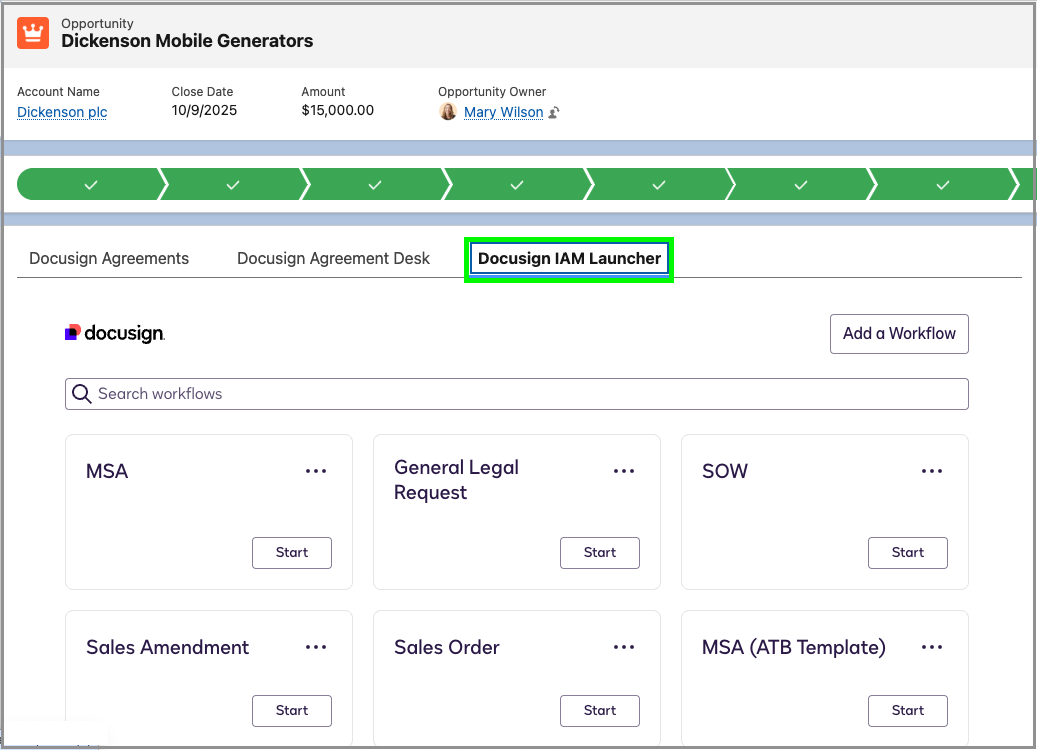Open the SOW card three-dot menu

pos(932,471)
